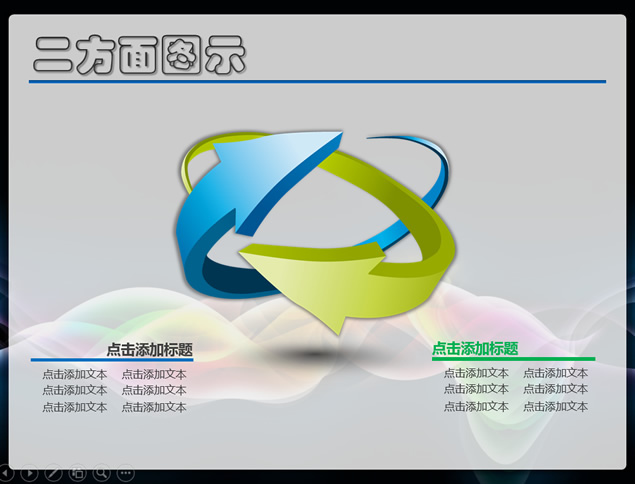
Task: Go to the previous slide arrow button
Action: pos(5,473)
